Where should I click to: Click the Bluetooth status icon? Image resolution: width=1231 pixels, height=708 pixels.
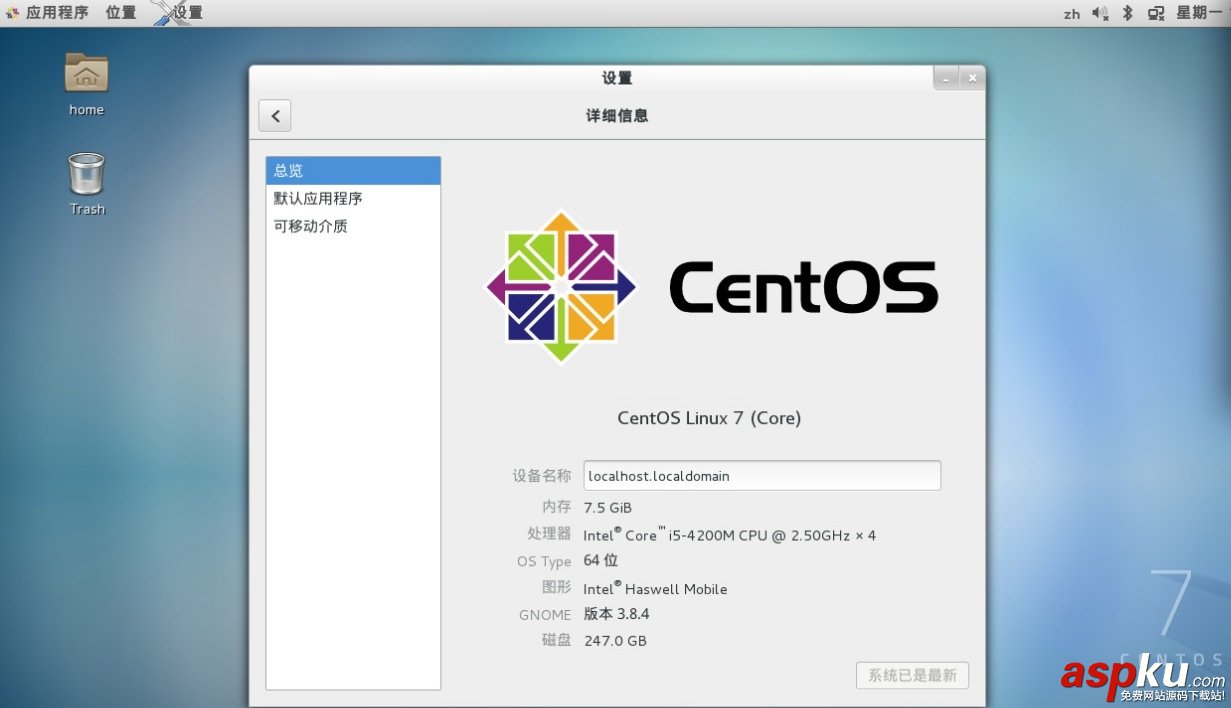[1127, 13]
